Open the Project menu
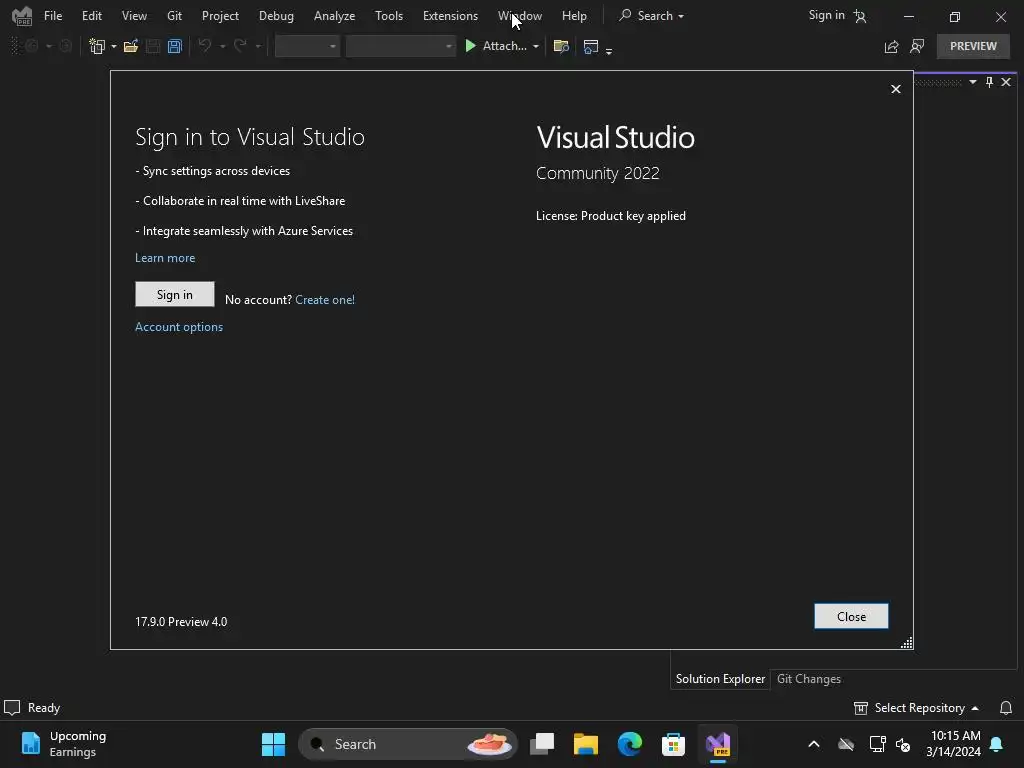Screen dimensions: 1024x768 (220, 16)
